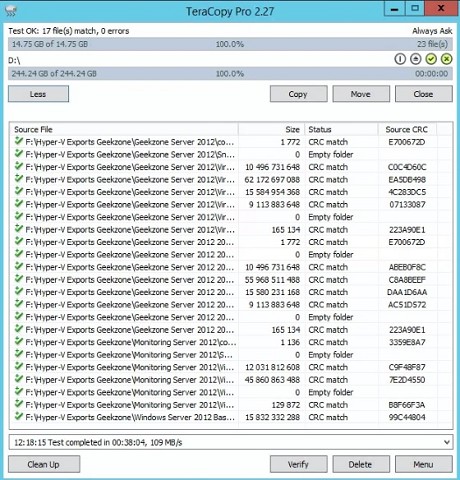Sort by Source CRC column header

(x=407, y=129)
